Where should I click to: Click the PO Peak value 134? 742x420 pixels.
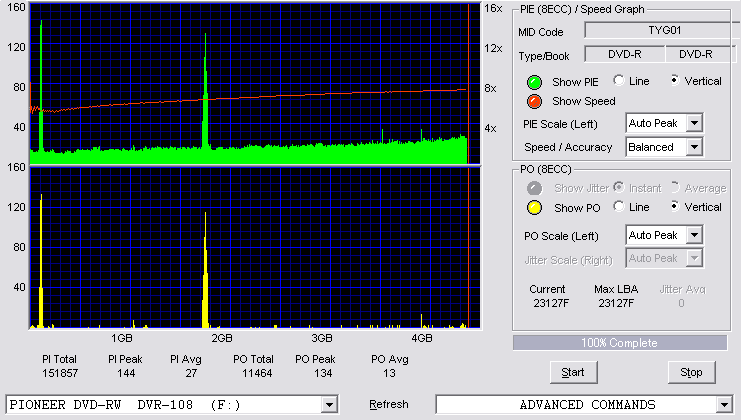point(323,374)
